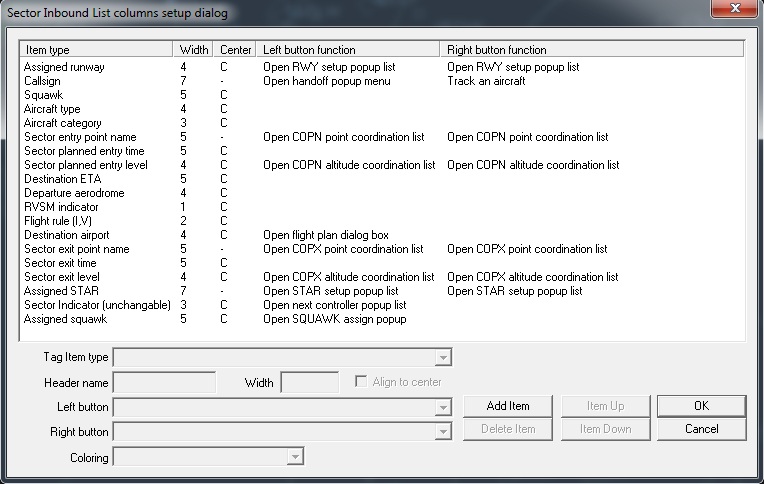This screenshot has height=484, width=764.
Task: Confirm with the OK button
Action: pos(702,406)
